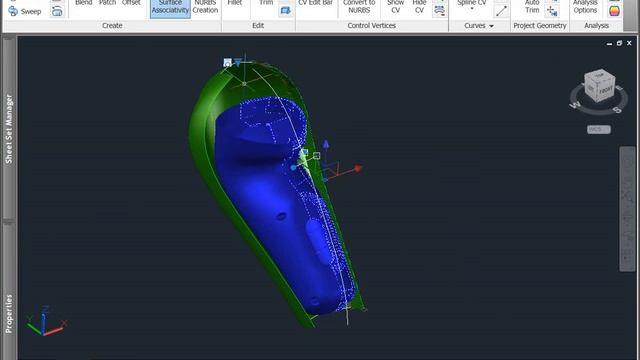Open the WCS coordinate system dropdown
The width and height of the screenshot is (640, 360).
click(598, 129)
